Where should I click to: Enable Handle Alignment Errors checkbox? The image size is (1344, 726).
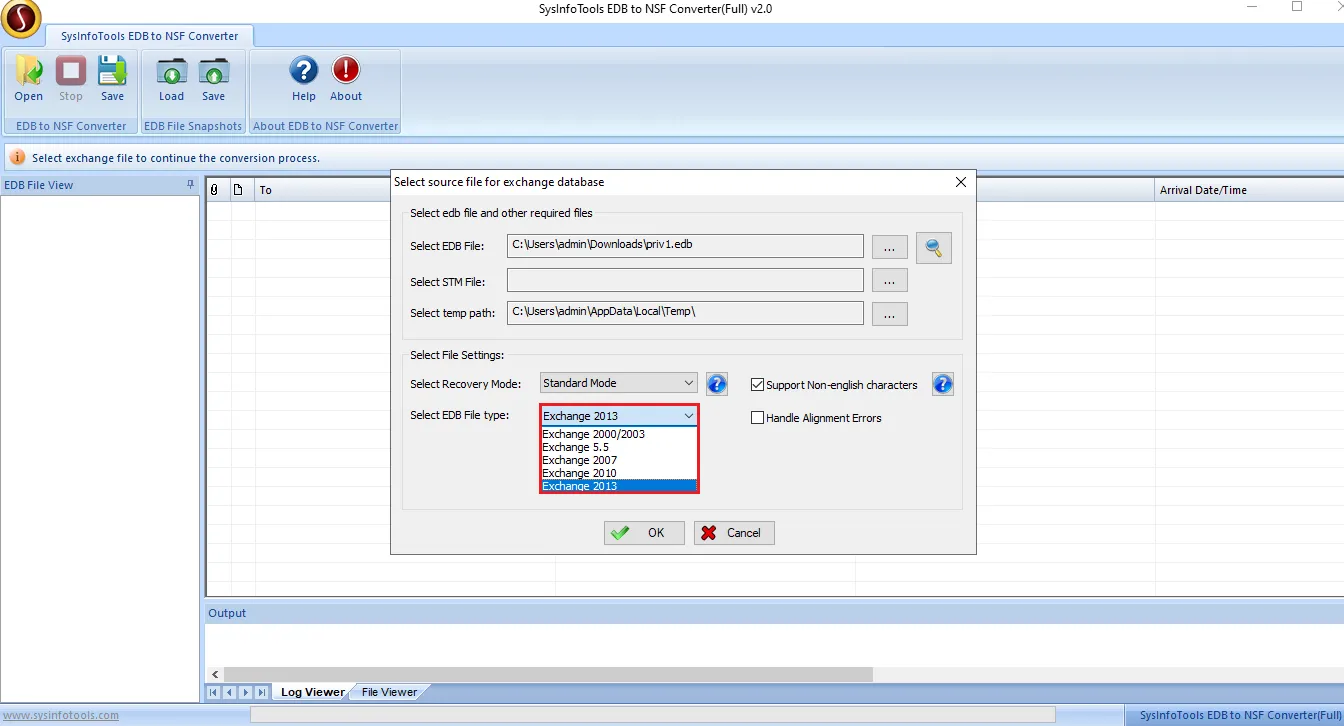(x=758, y=418)
